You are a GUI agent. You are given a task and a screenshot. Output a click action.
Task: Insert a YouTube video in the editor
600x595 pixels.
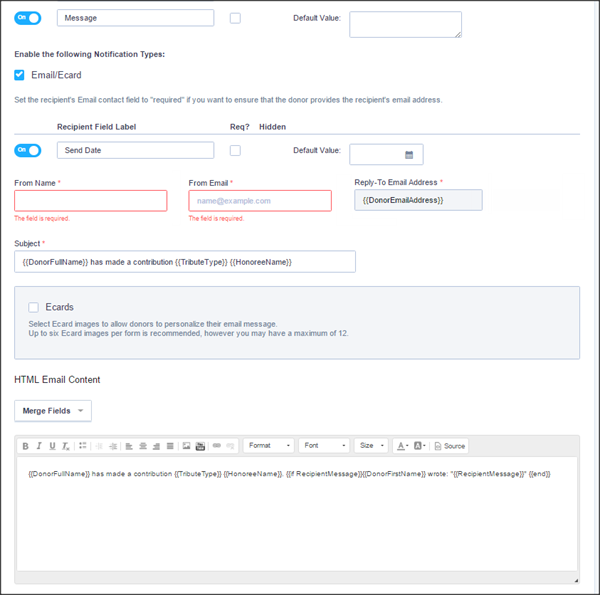(200, 446)
